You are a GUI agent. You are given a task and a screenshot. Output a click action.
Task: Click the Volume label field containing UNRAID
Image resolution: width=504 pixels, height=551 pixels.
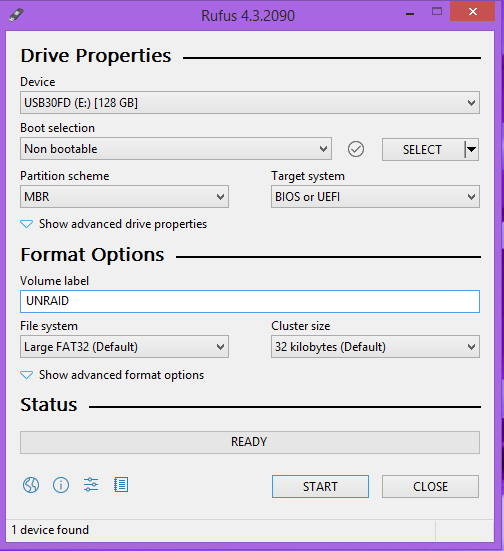250,301
